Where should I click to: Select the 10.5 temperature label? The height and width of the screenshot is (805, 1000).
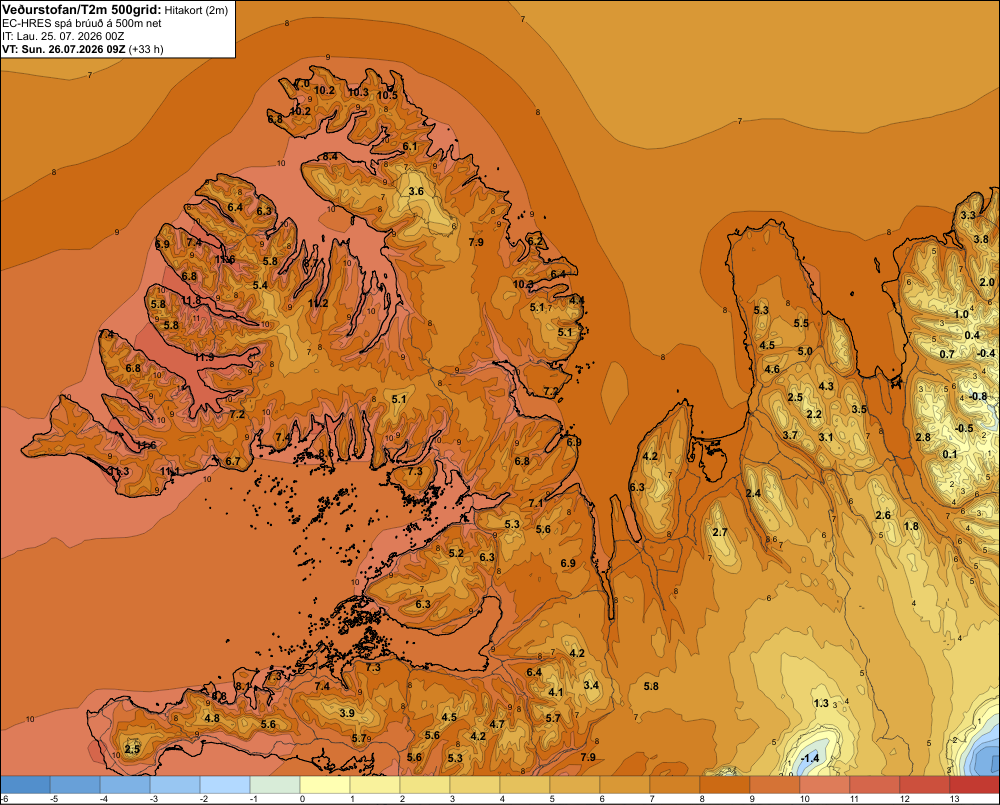click(x=387, y=96)
